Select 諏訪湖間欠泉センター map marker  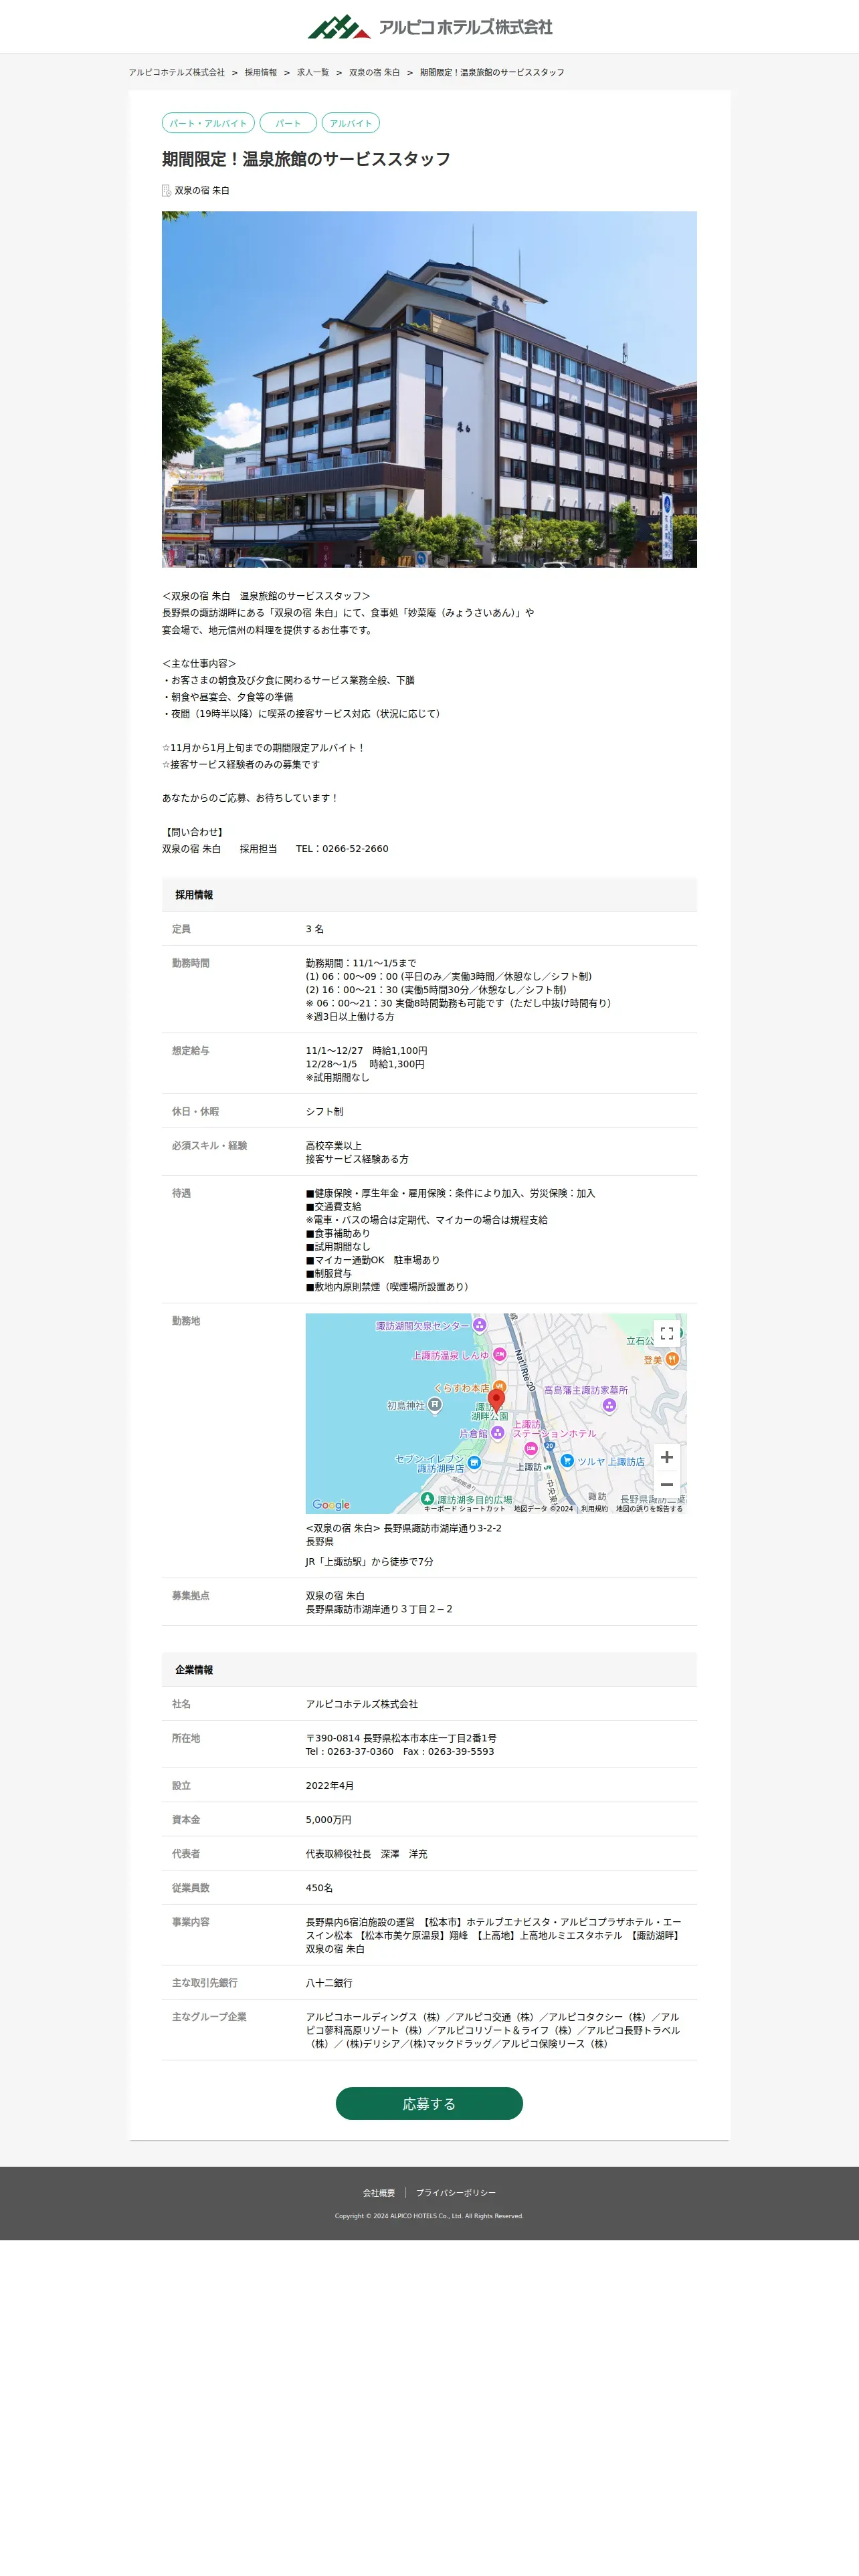point(479,1325)
